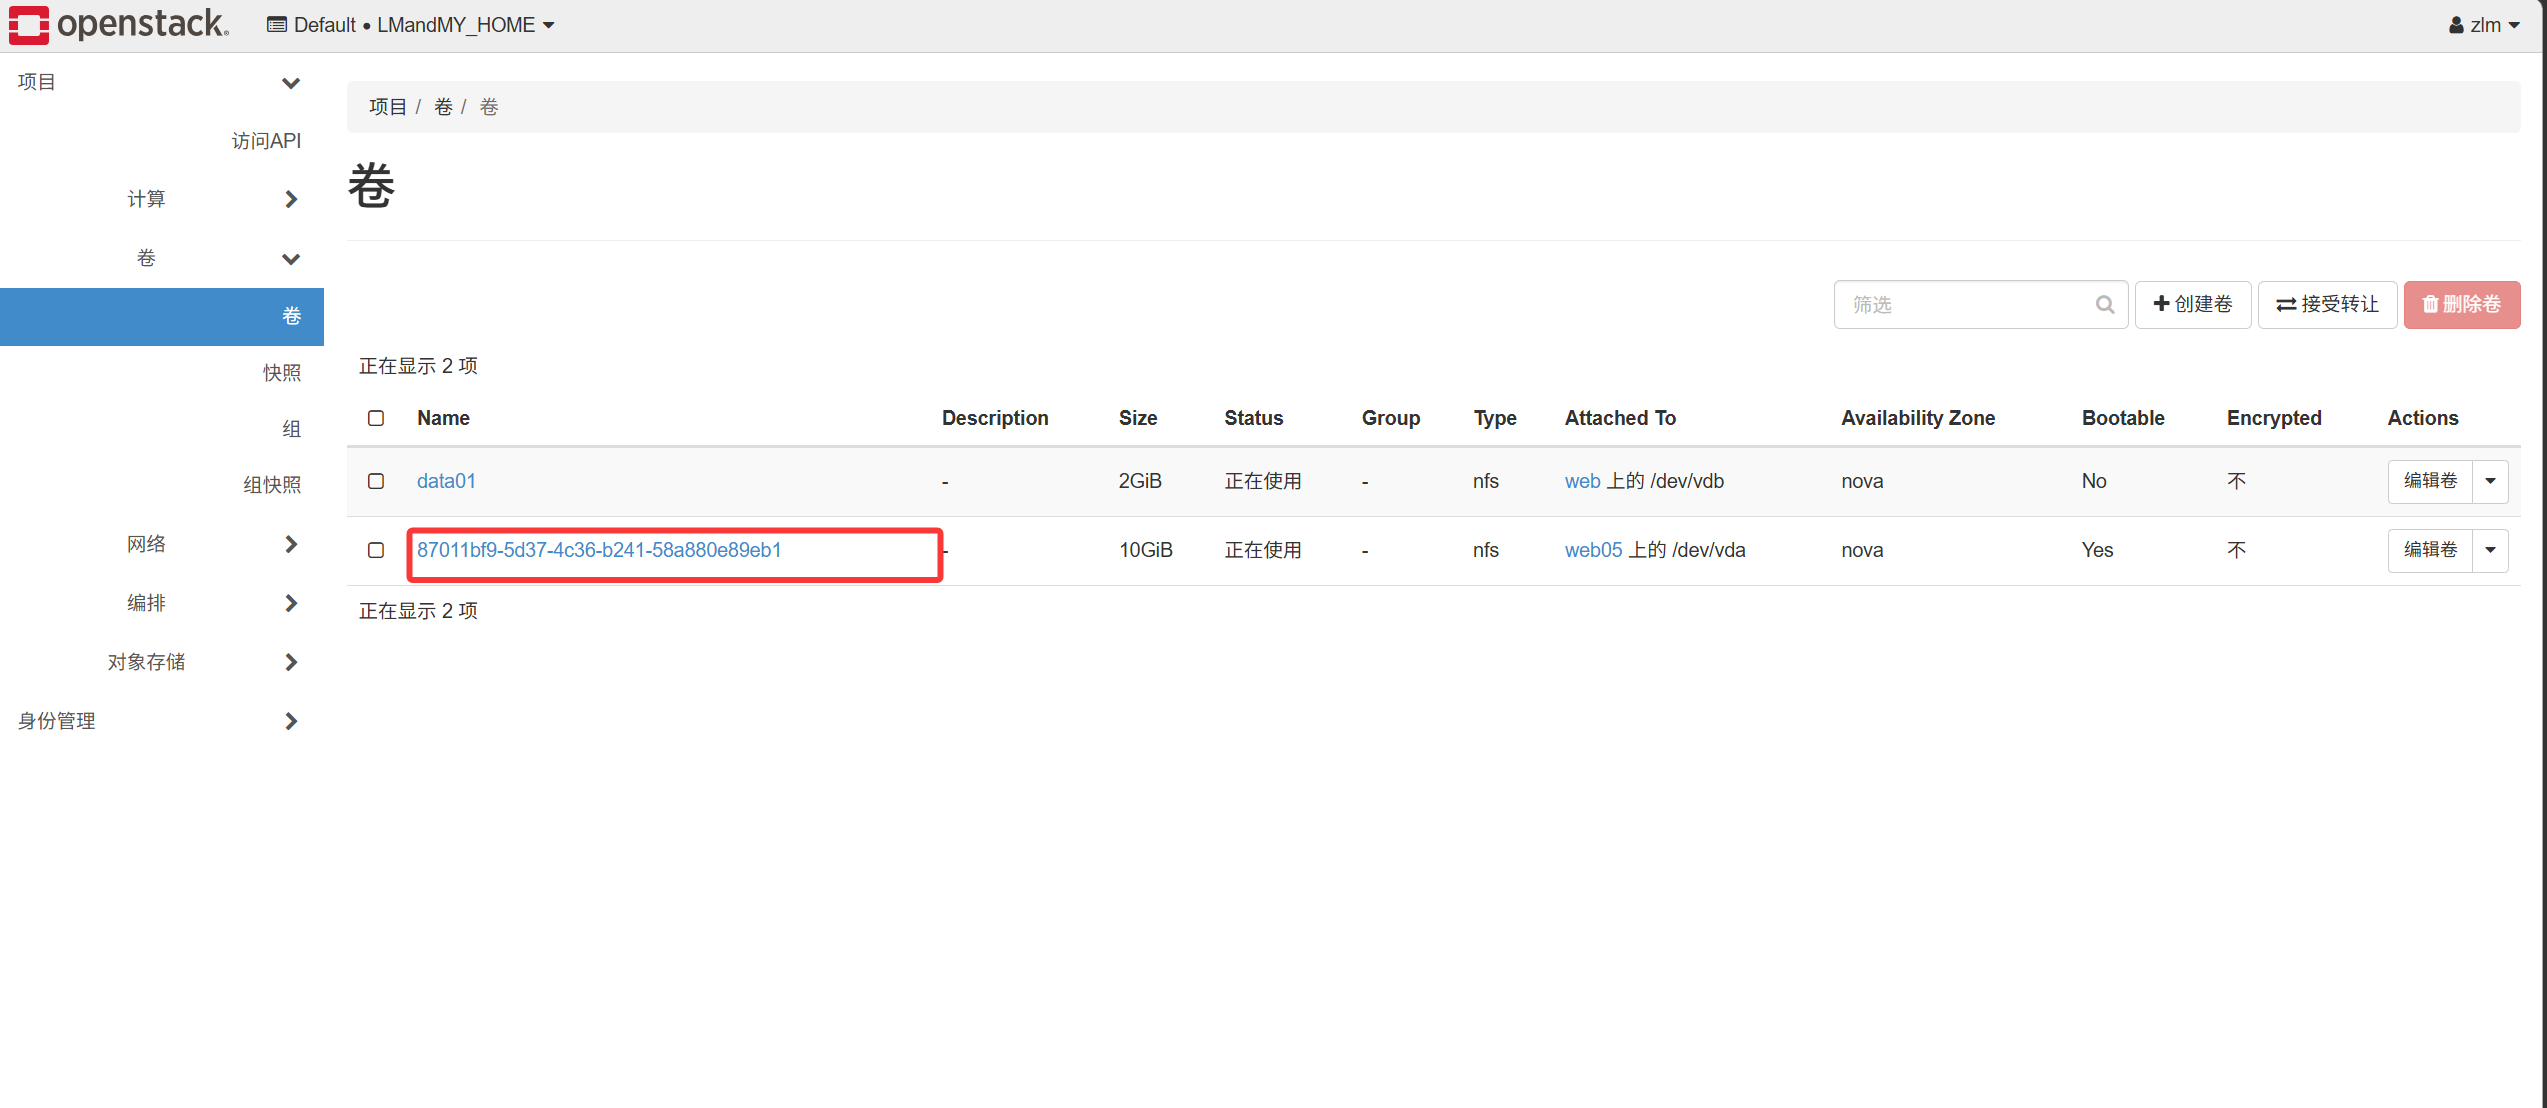Click the Size column header
The width and height of the screenshot is (2547, 1108).
1138,418
